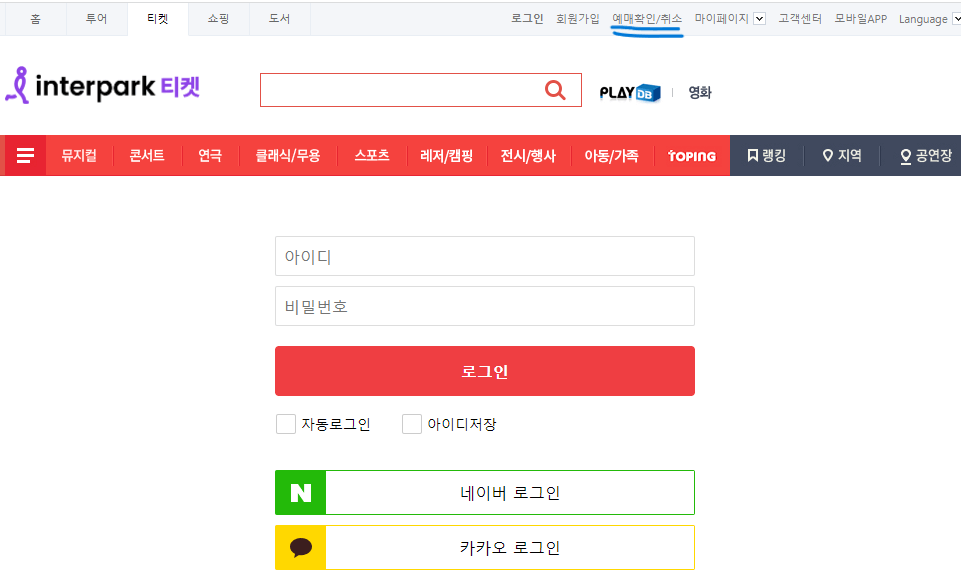This screenshot has width=961, height=577.
Task: Click the 카카오 로그인 button
Action: coord(485,547)
